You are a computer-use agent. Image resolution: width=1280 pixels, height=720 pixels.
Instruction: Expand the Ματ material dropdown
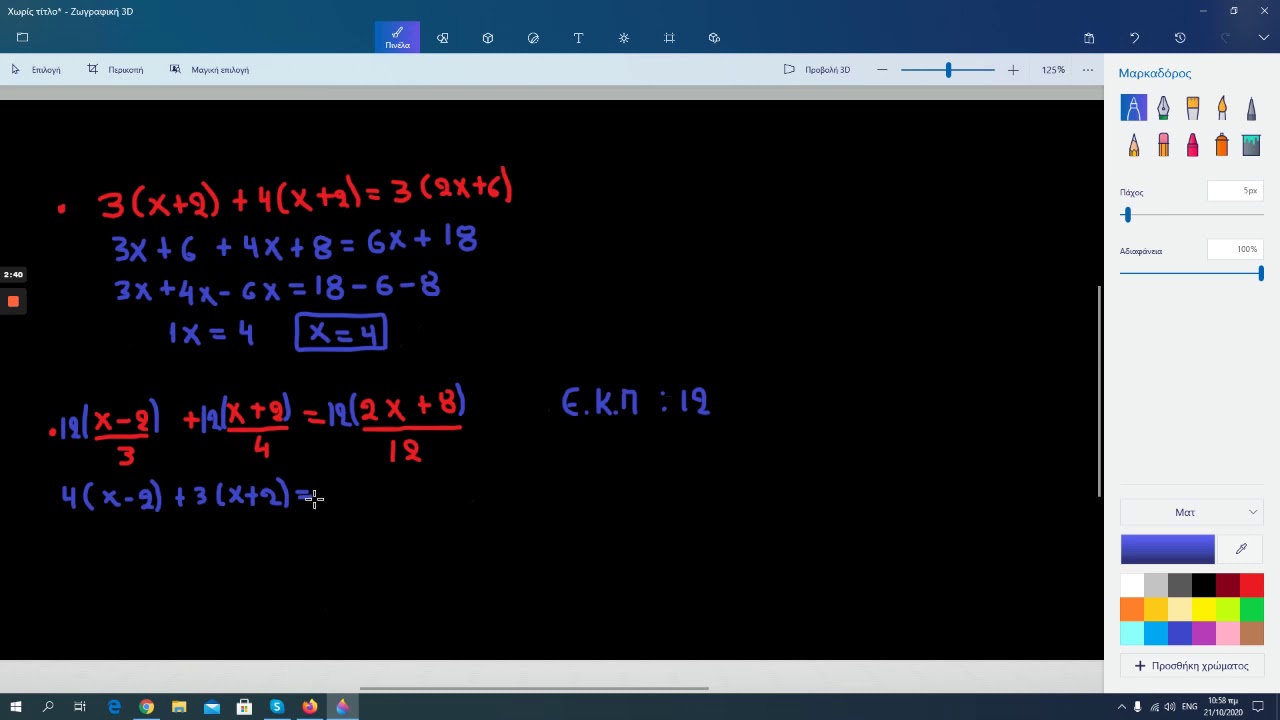[x=1192, y=512]
